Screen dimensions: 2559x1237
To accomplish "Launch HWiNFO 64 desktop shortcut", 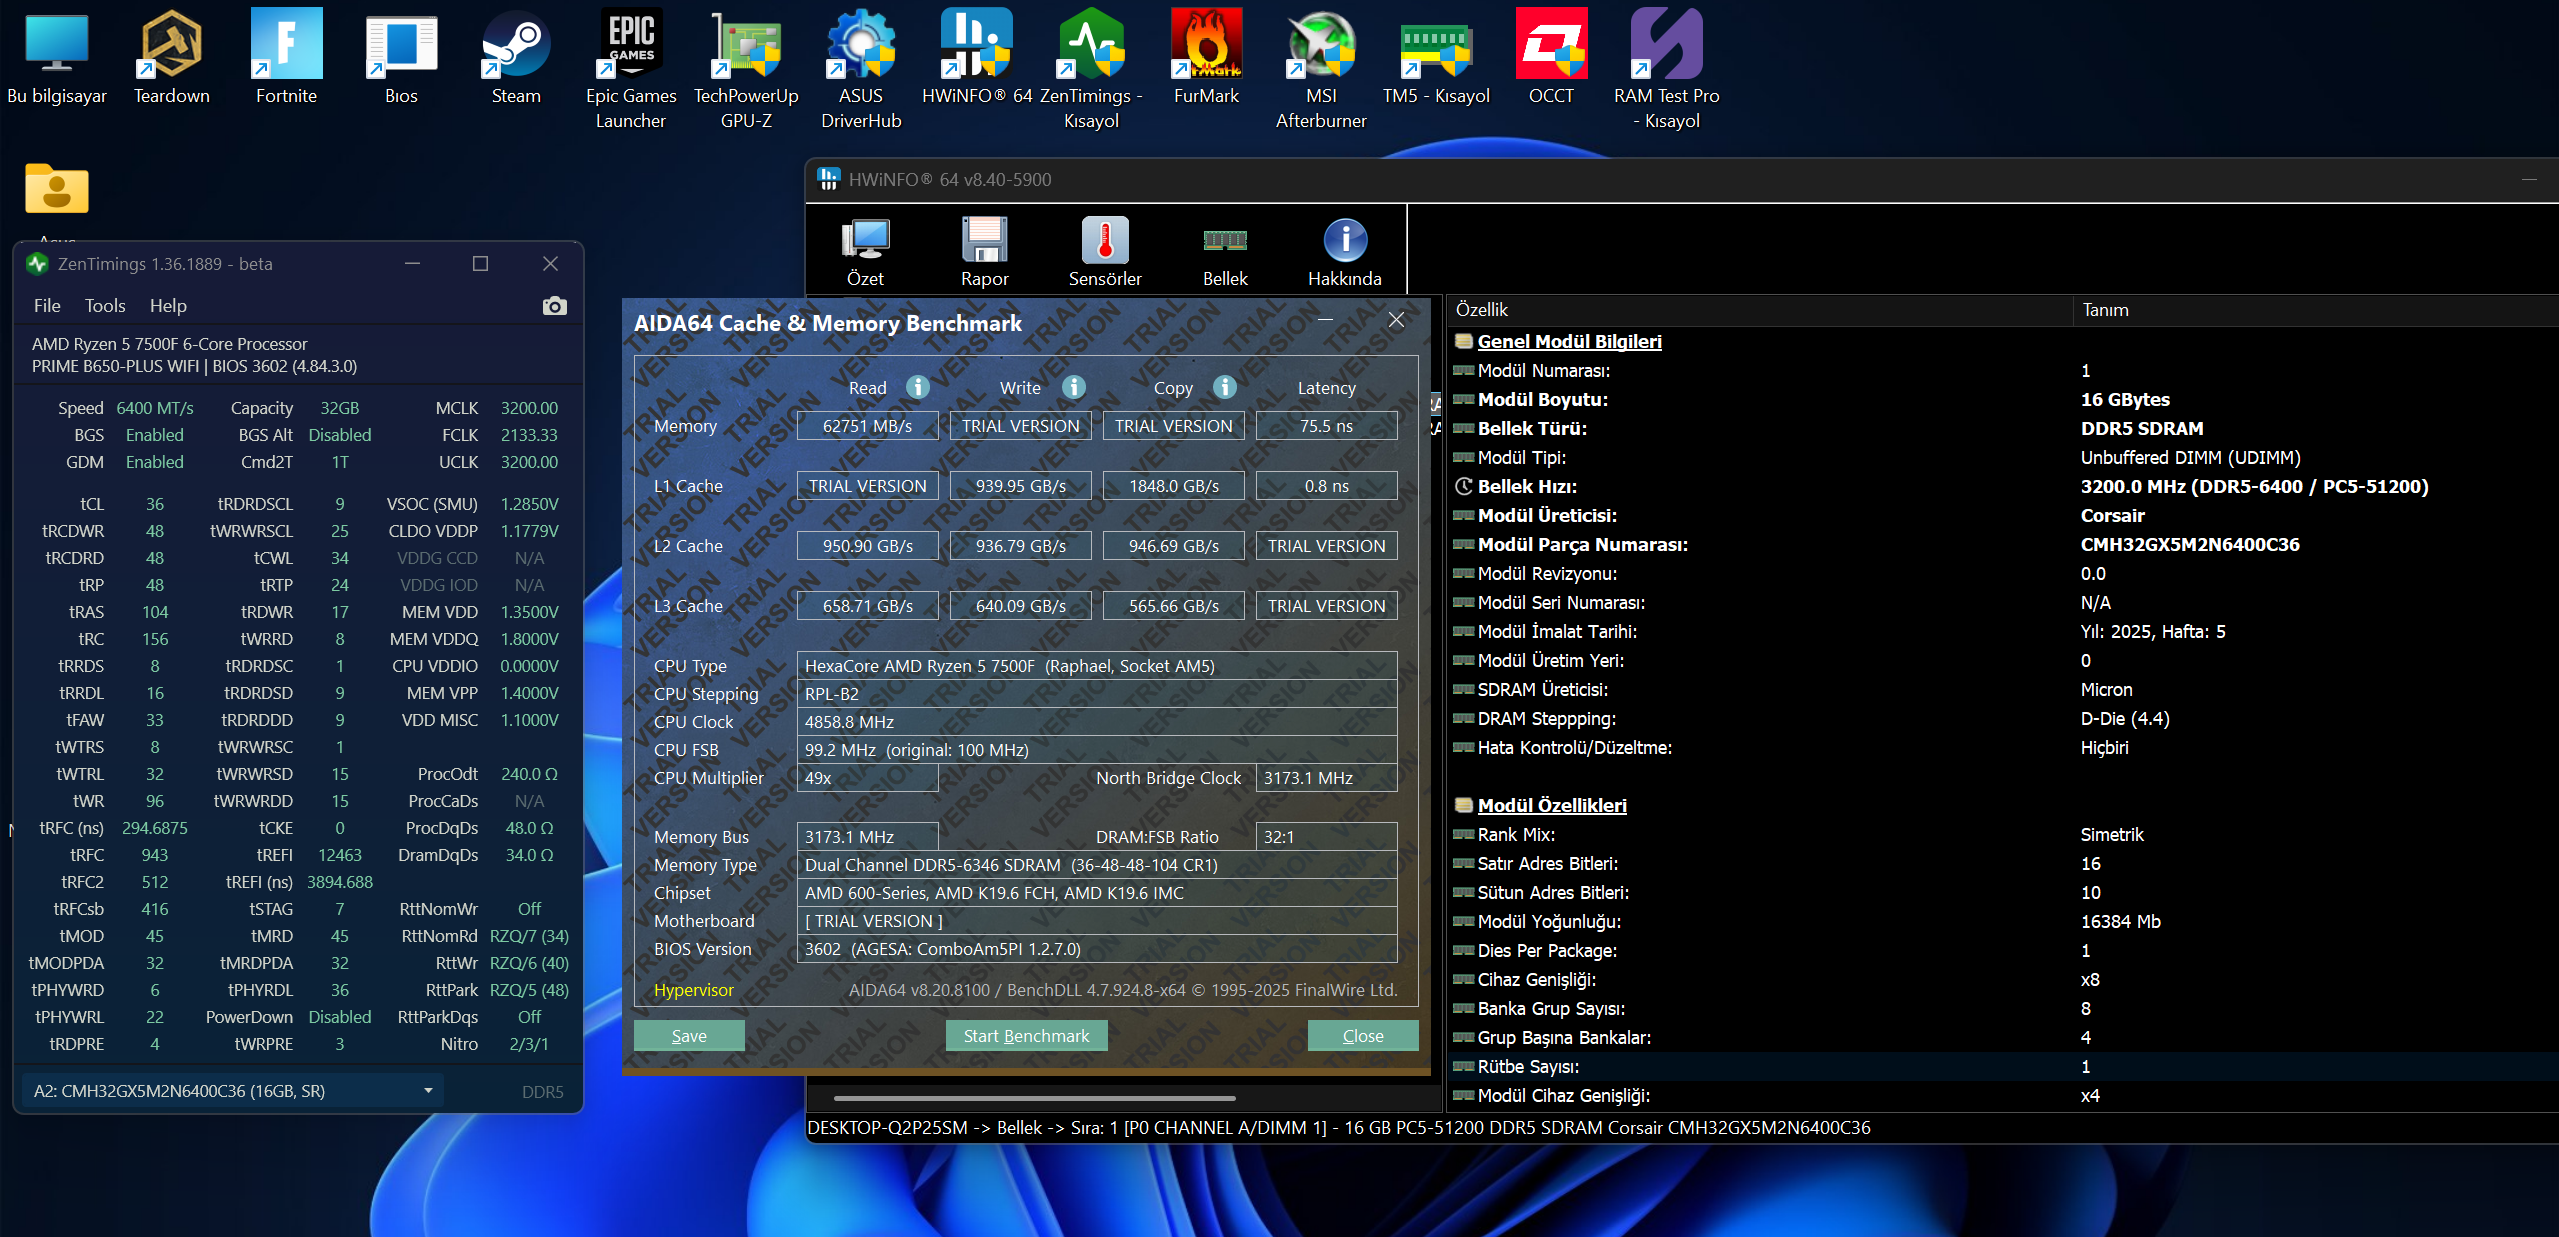I will click(x=976, y=58).
